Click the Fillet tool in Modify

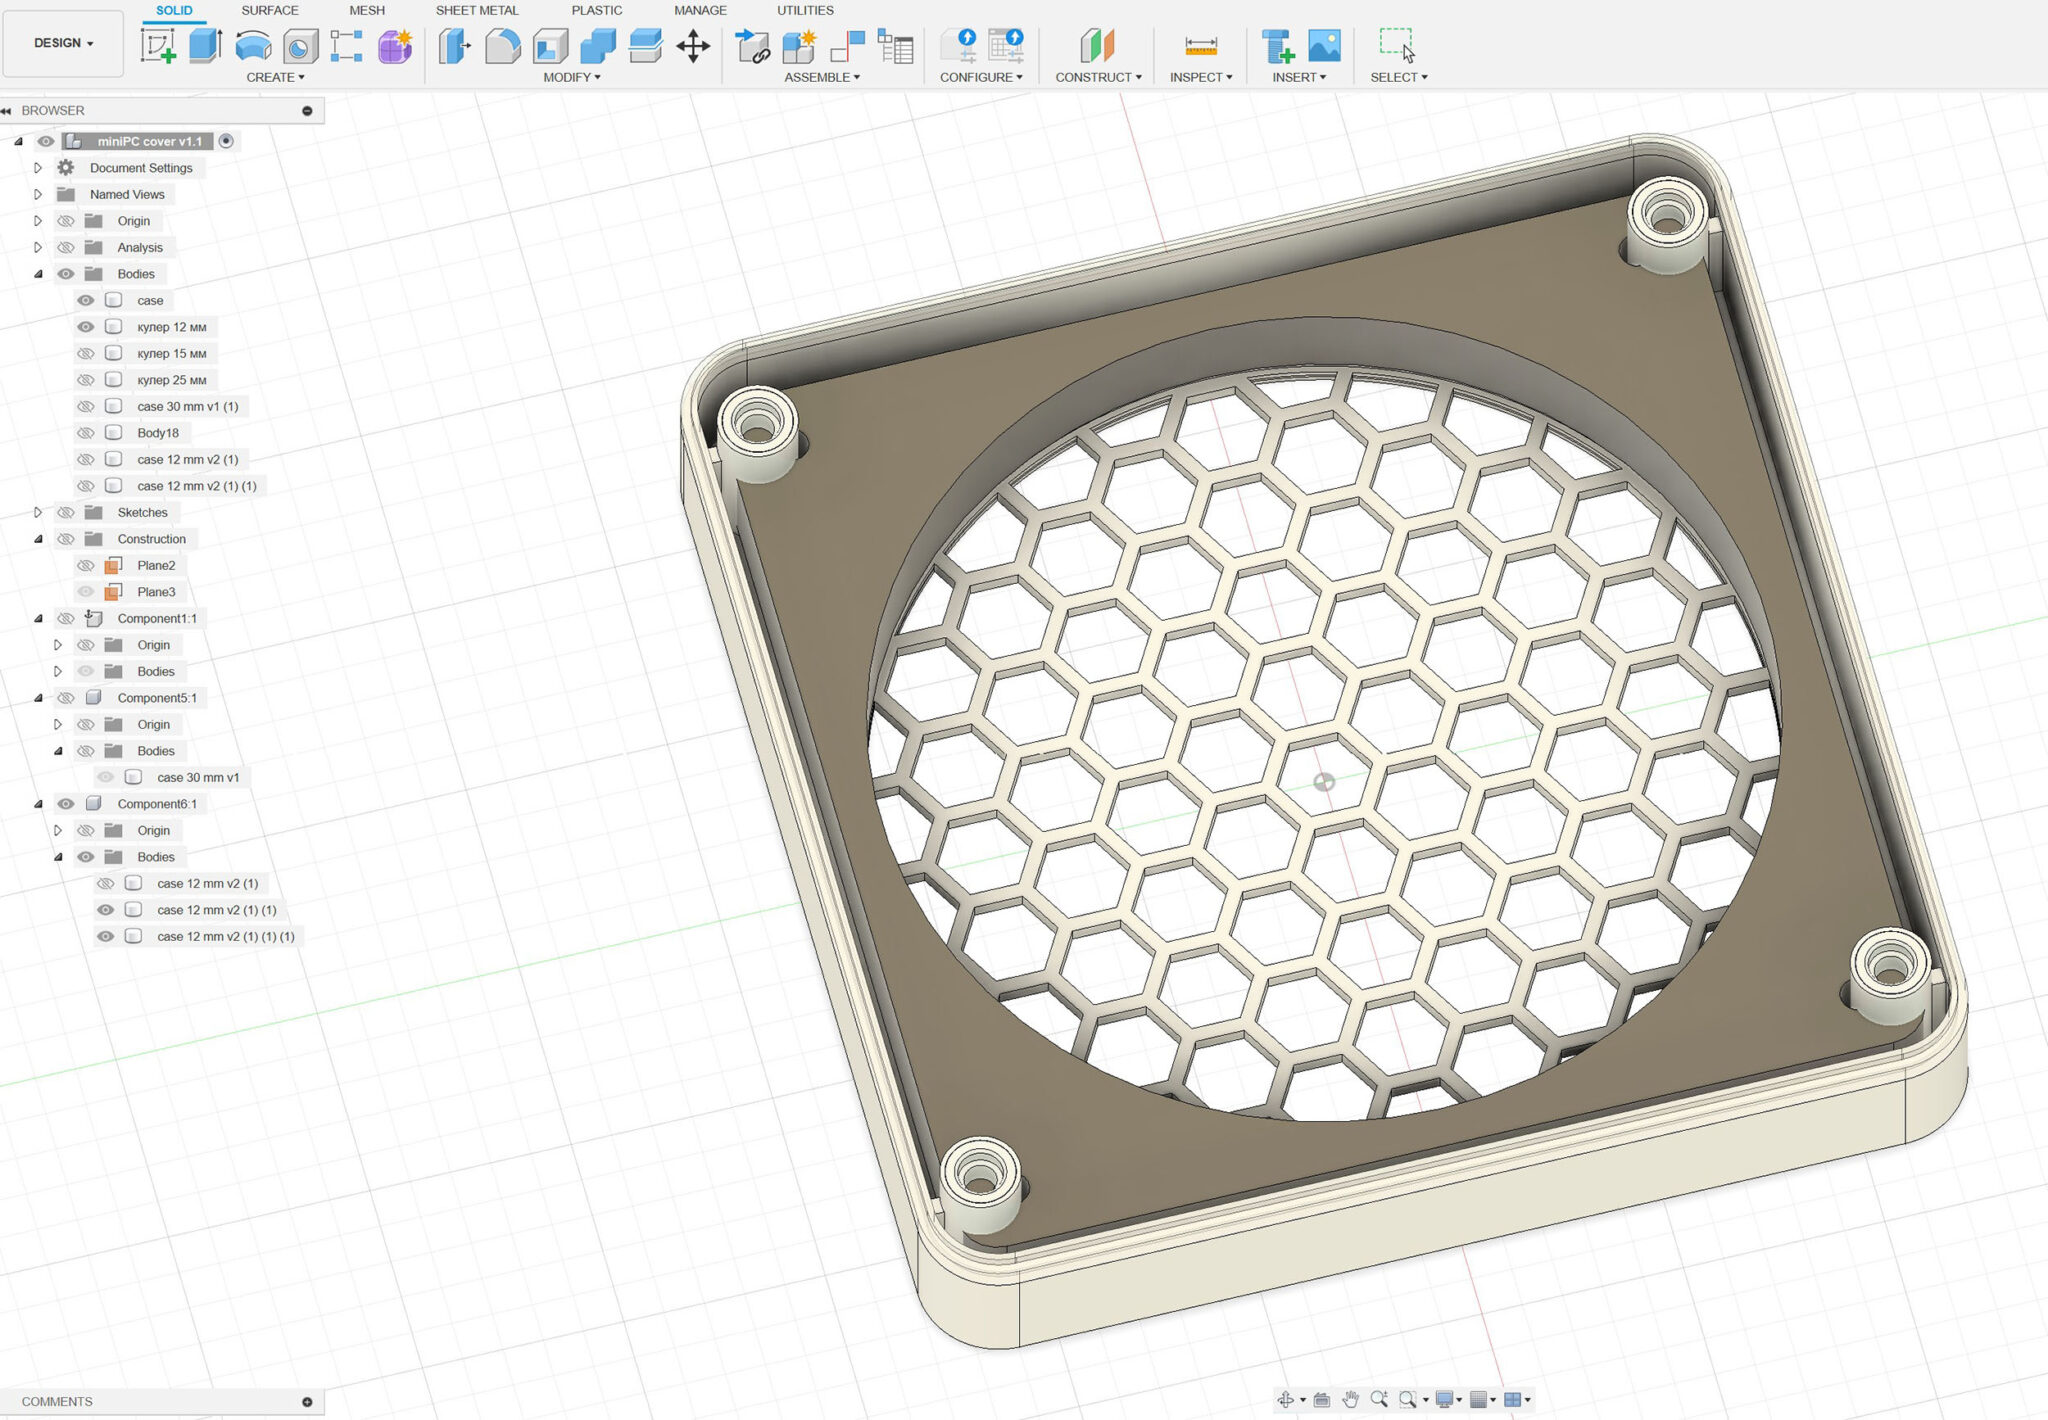[x=502, y=46]
